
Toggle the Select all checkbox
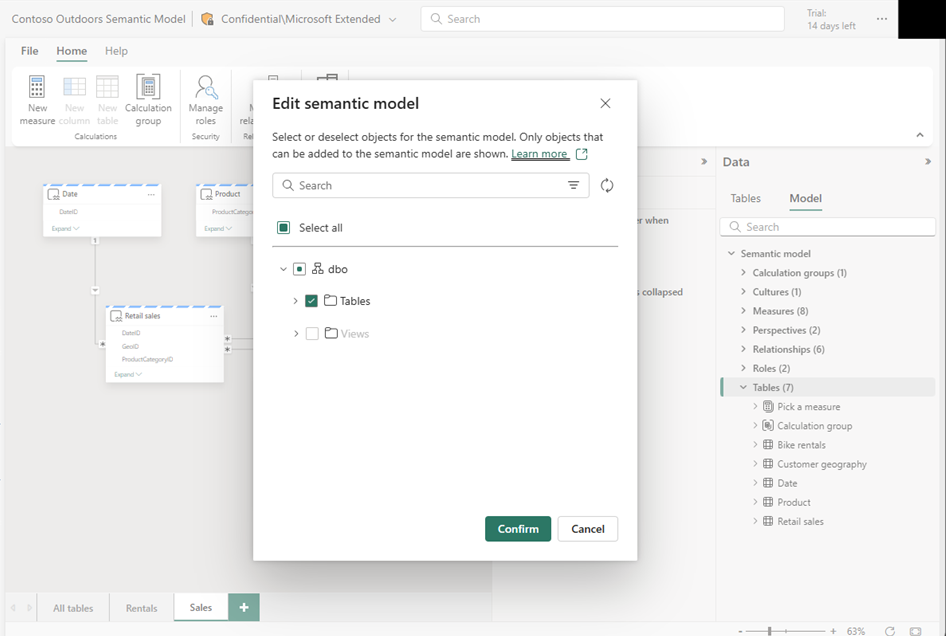click(283, 227)
